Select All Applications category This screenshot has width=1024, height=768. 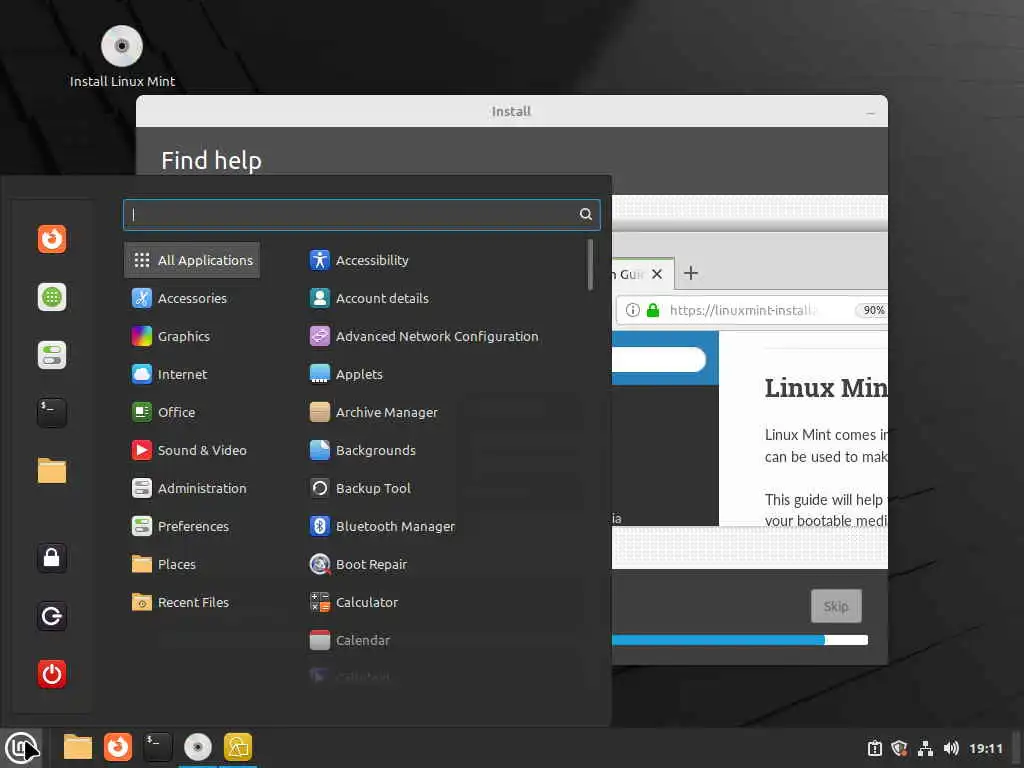[192, 260]
